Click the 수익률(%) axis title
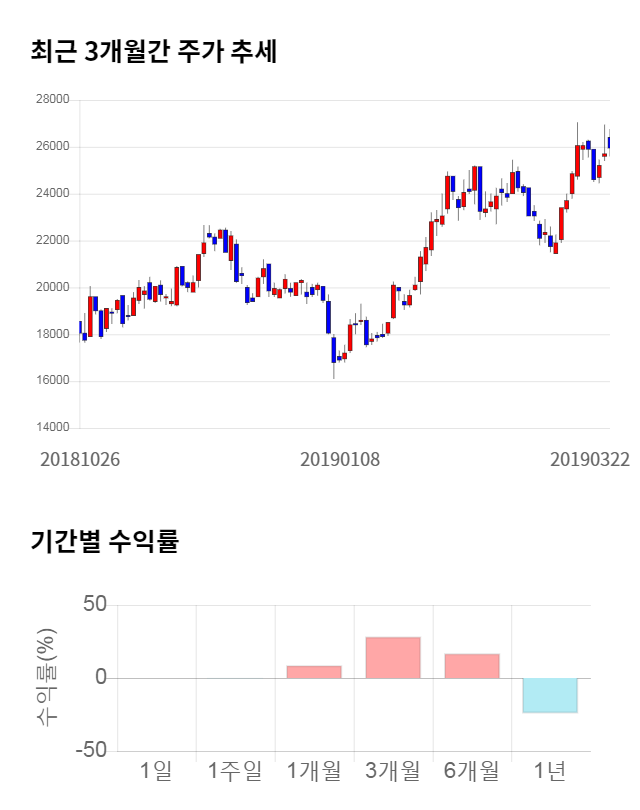The image size is (640, 810). 46,678
